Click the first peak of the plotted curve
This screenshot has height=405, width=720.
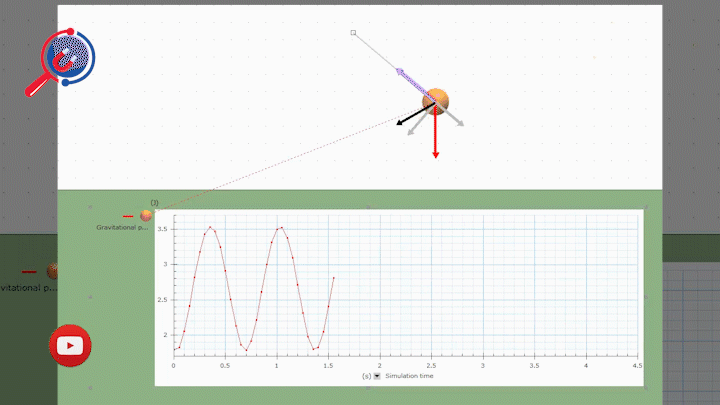[x=210, y=227]
